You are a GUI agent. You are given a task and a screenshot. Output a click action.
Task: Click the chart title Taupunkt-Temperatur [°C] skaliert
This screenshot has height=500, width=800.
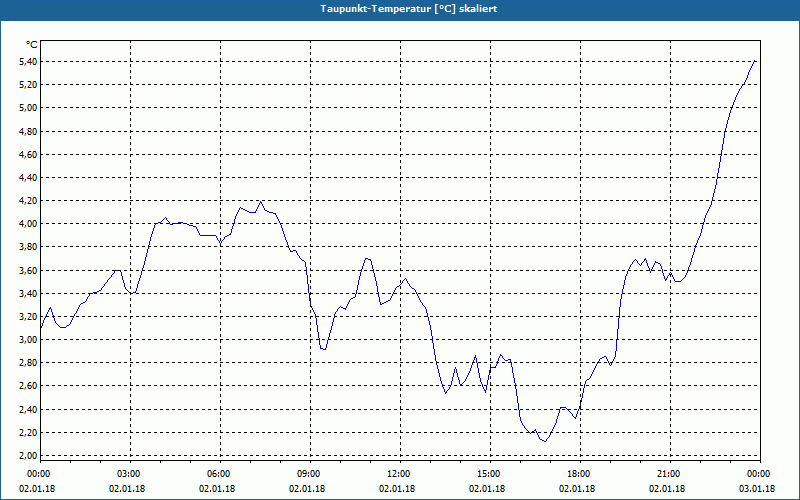pos(409,9)
